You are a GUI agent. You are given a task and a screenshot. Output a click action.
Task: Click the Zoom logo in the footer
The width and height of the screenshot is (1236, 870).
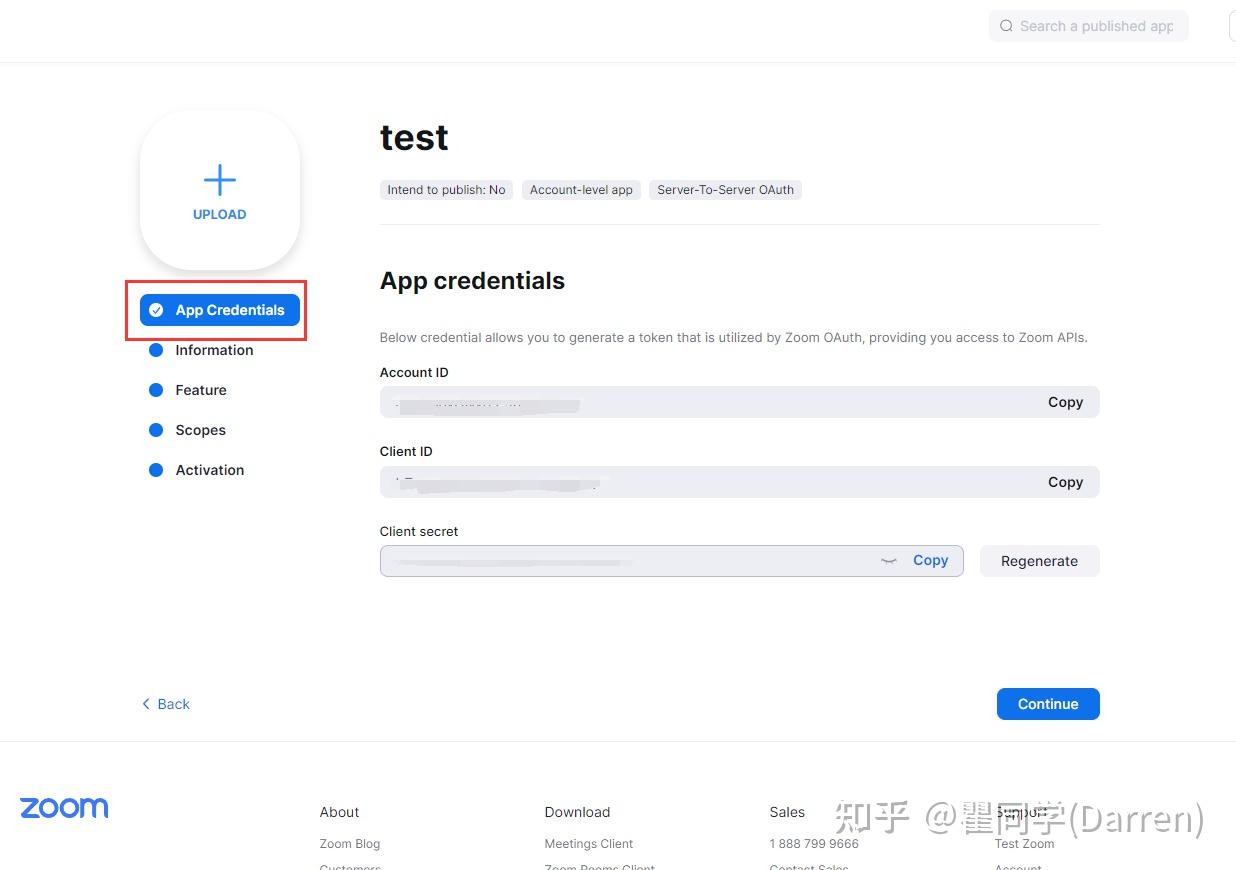63,807
